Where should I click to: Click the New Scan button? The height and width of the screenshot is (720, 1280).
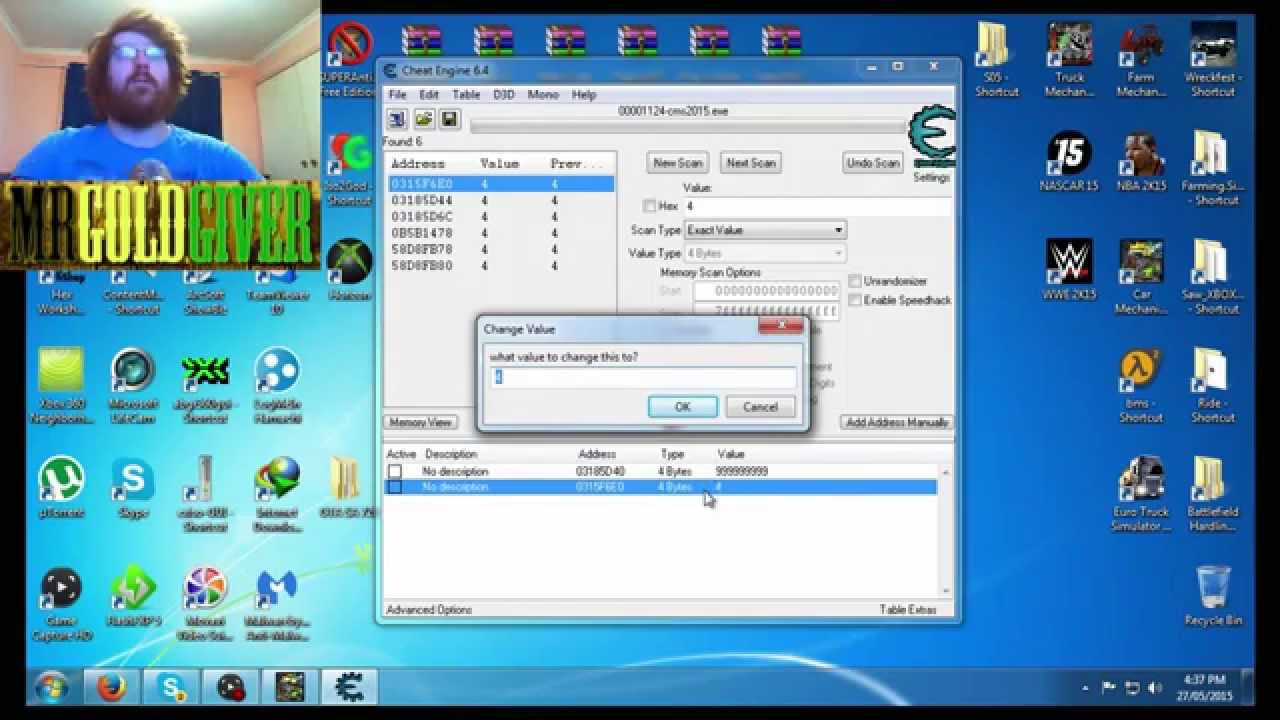tap(678, 163)
